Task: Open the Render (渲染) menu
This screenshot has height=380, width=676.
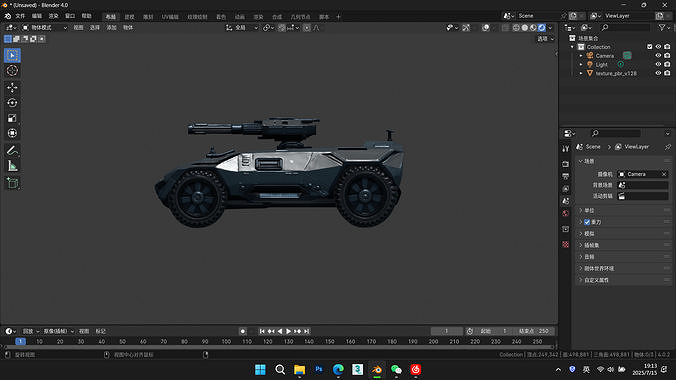Action: tap(53, 16)
